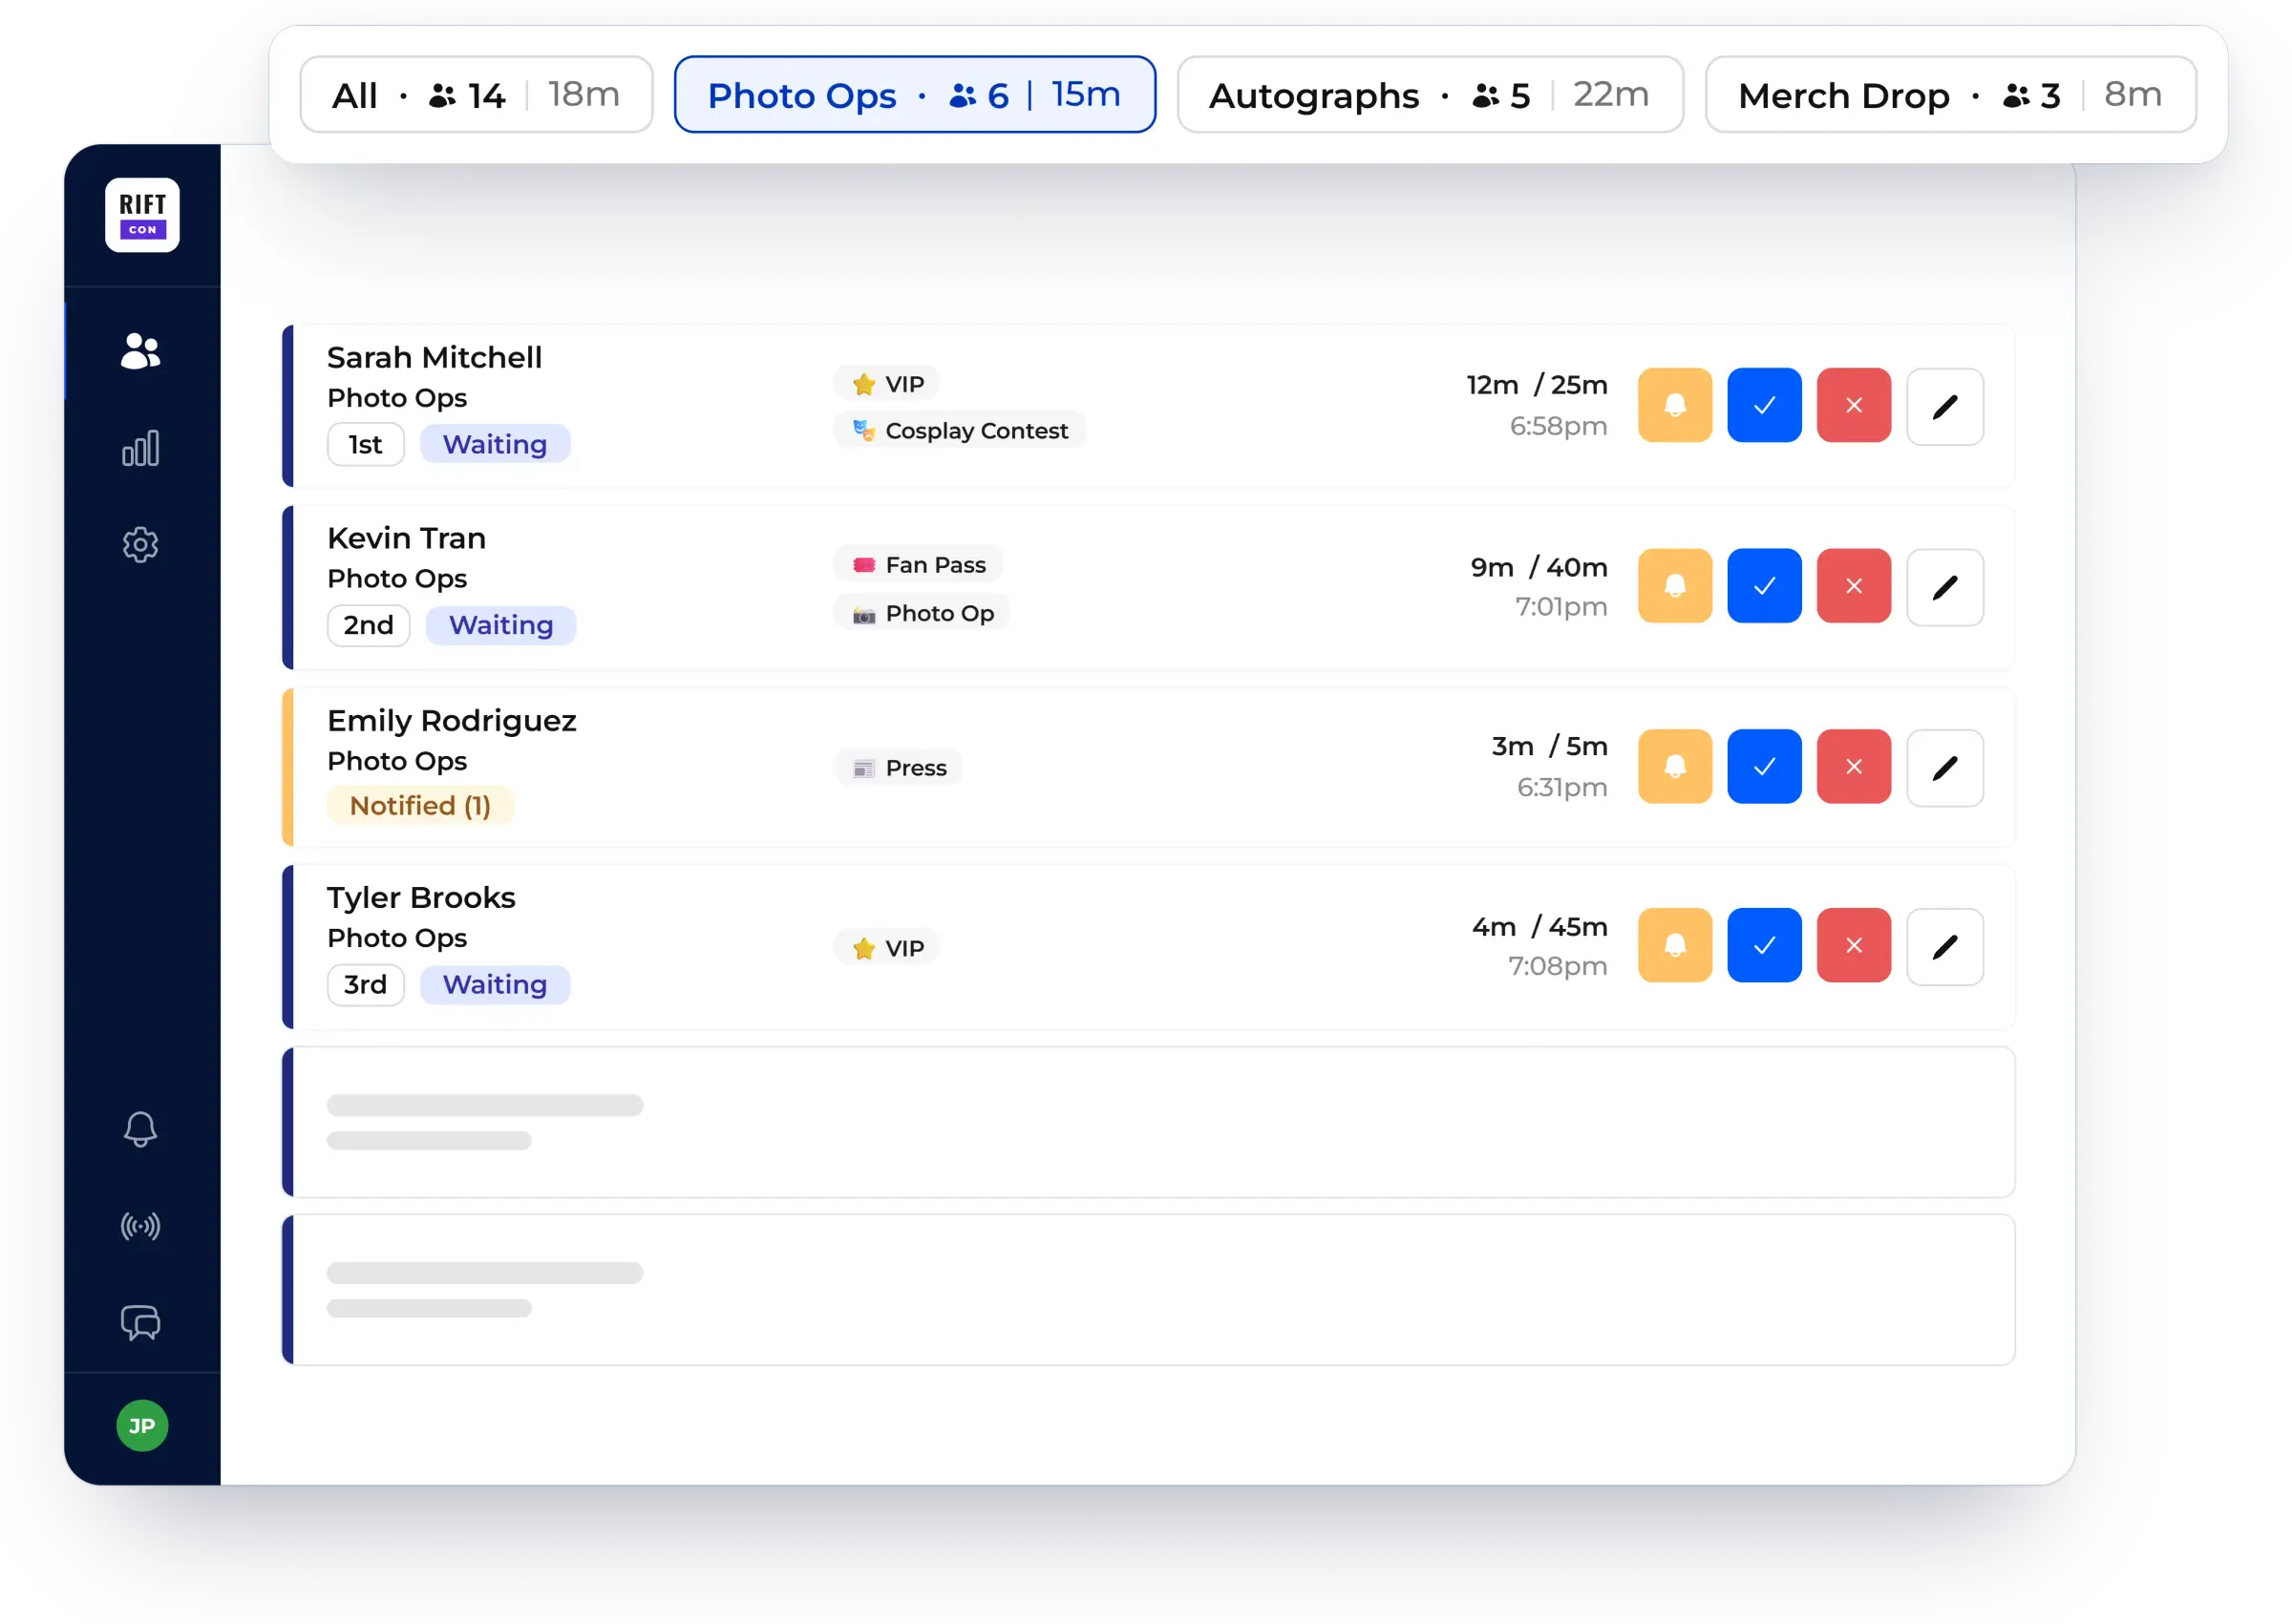
Task: Click the Press tag on Emily's row
Action: click(x=897, y=767)
